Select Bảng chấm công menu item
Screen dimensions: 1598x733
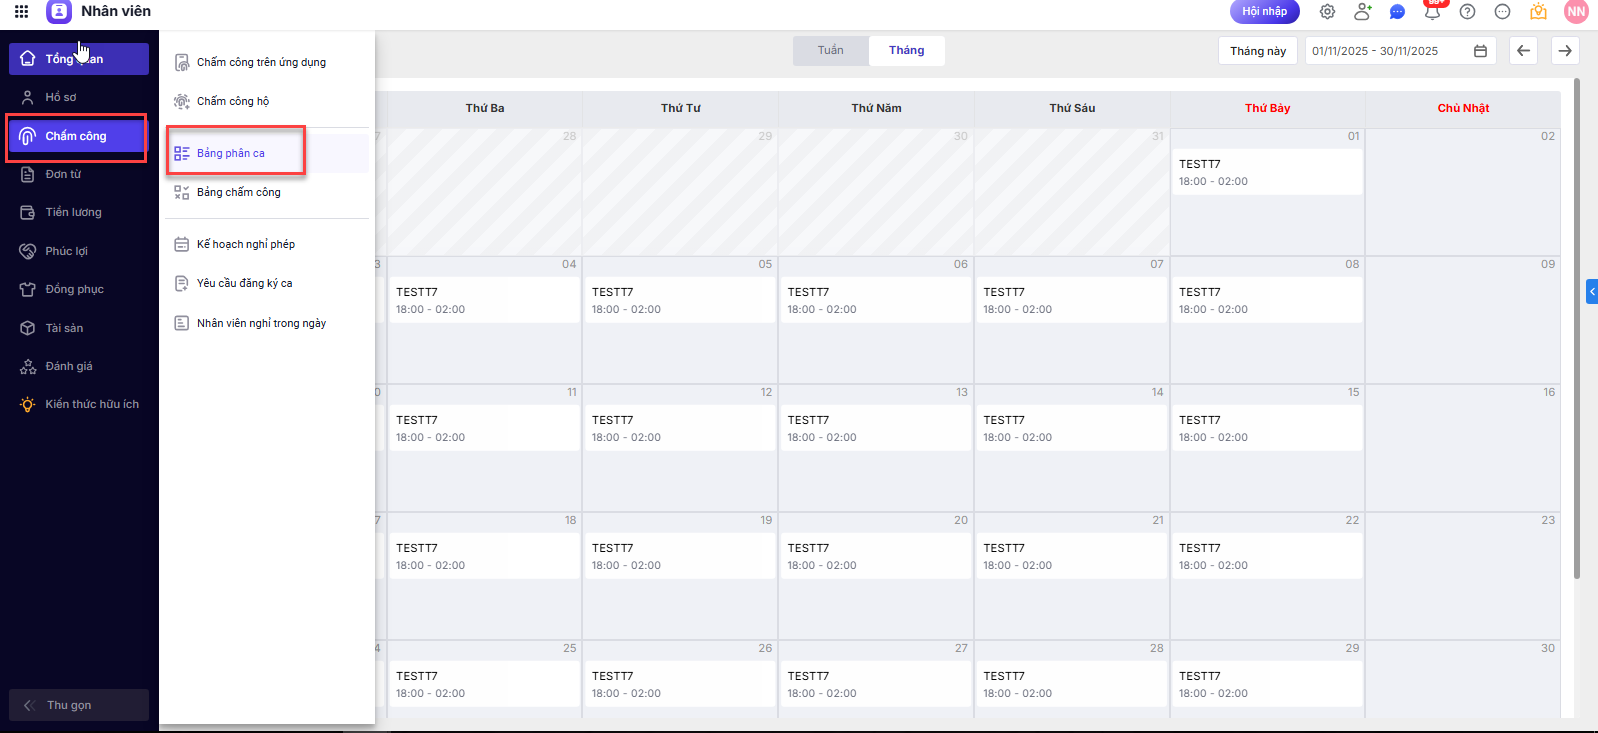(238, 192)
